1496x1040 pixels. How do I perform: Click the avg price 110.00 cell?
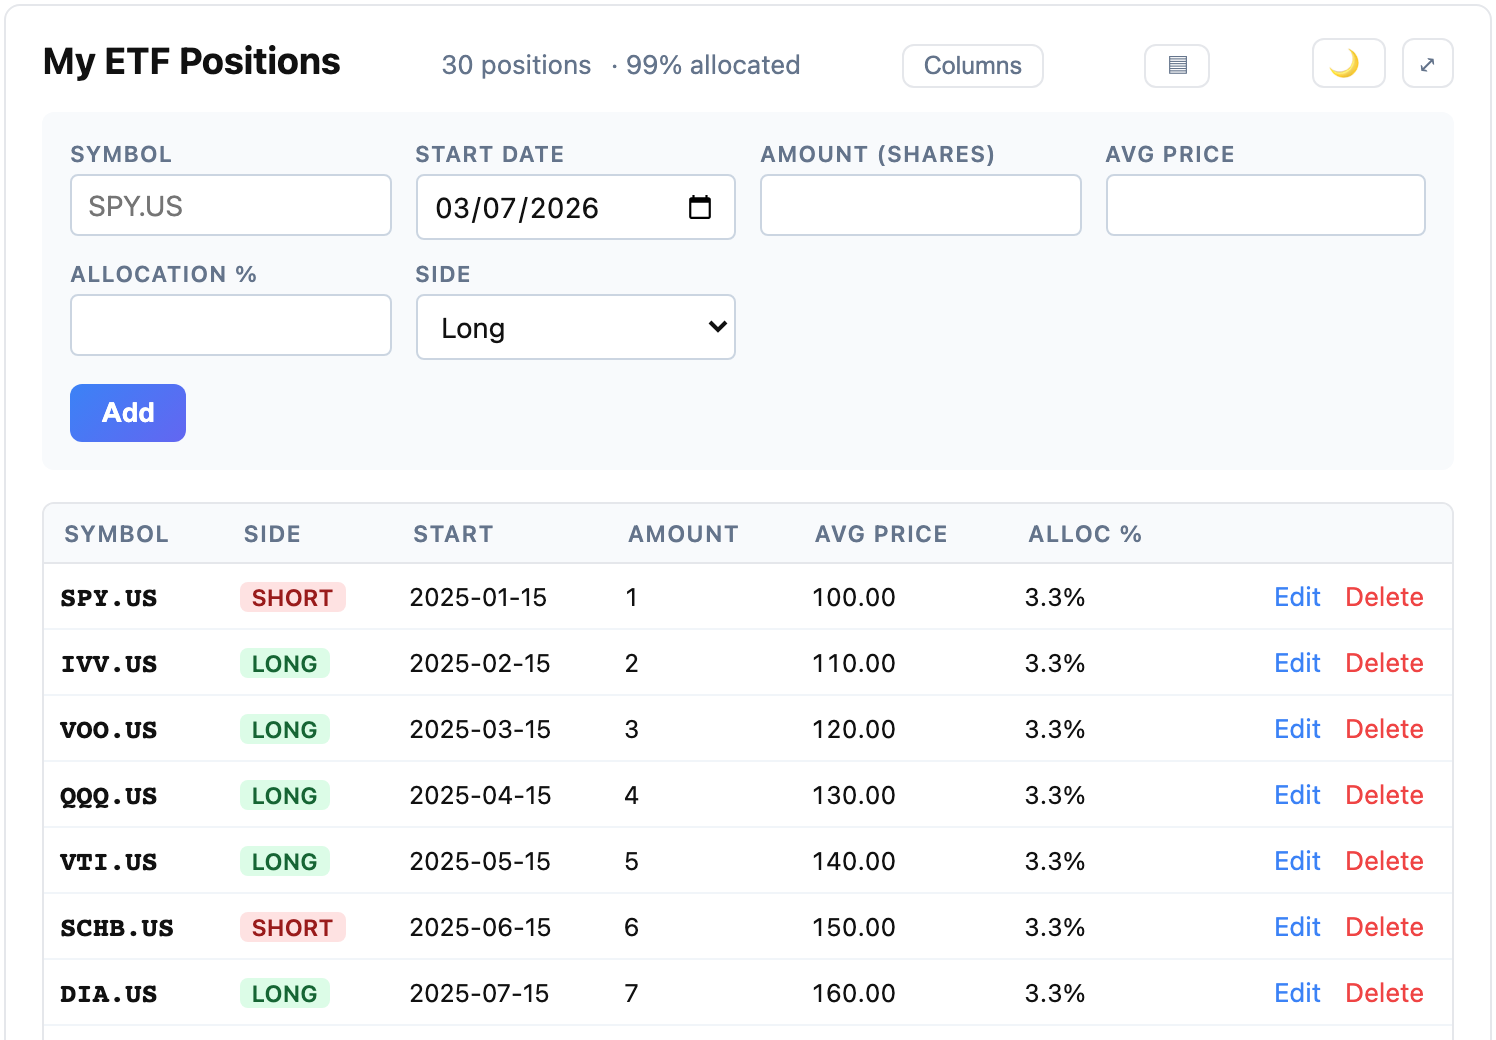point(853,663)
